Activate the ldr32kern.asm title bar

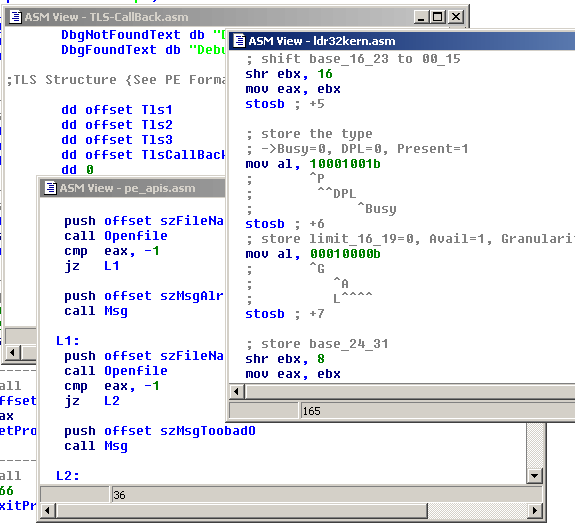[x=402, y=40]
